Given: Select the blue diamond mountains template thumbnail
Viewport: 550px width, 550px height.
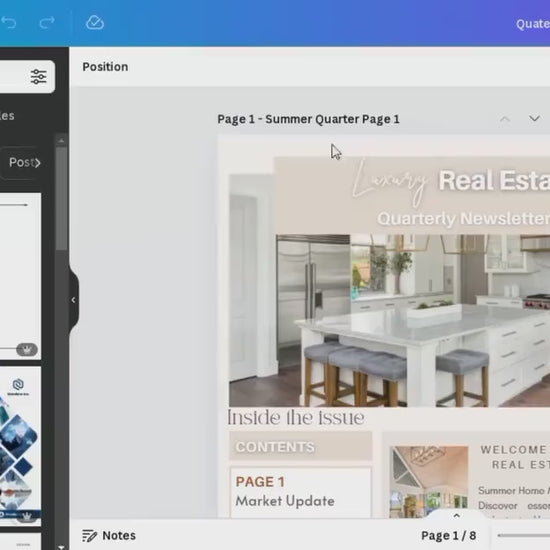Looking at the screenshot, I should pos(20,446).
